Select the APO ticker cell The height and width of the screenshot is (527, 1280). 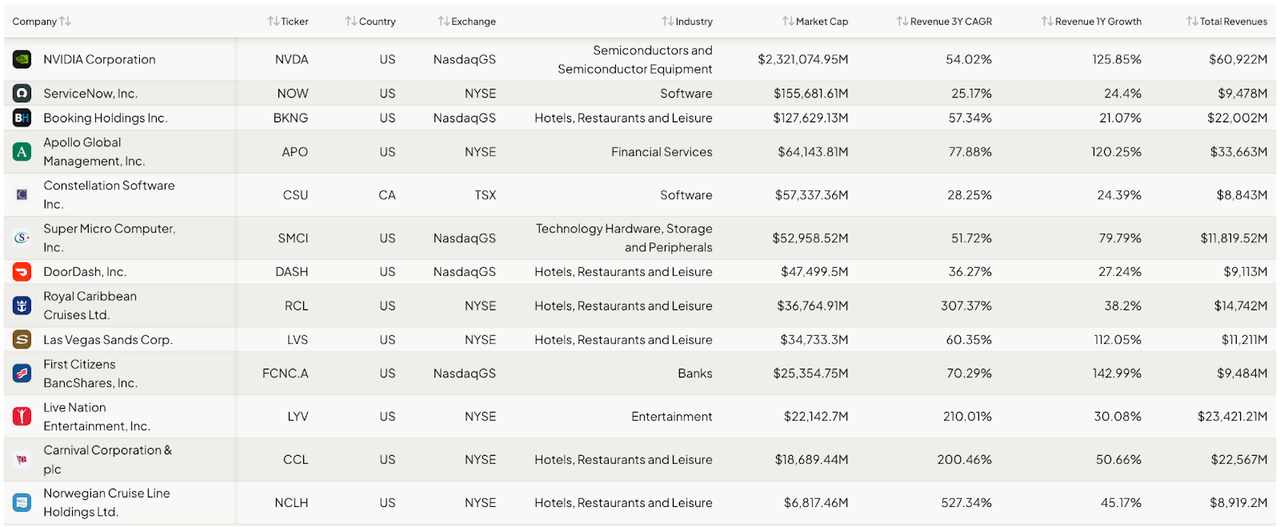pyautogui.click(x=295, y=152)
